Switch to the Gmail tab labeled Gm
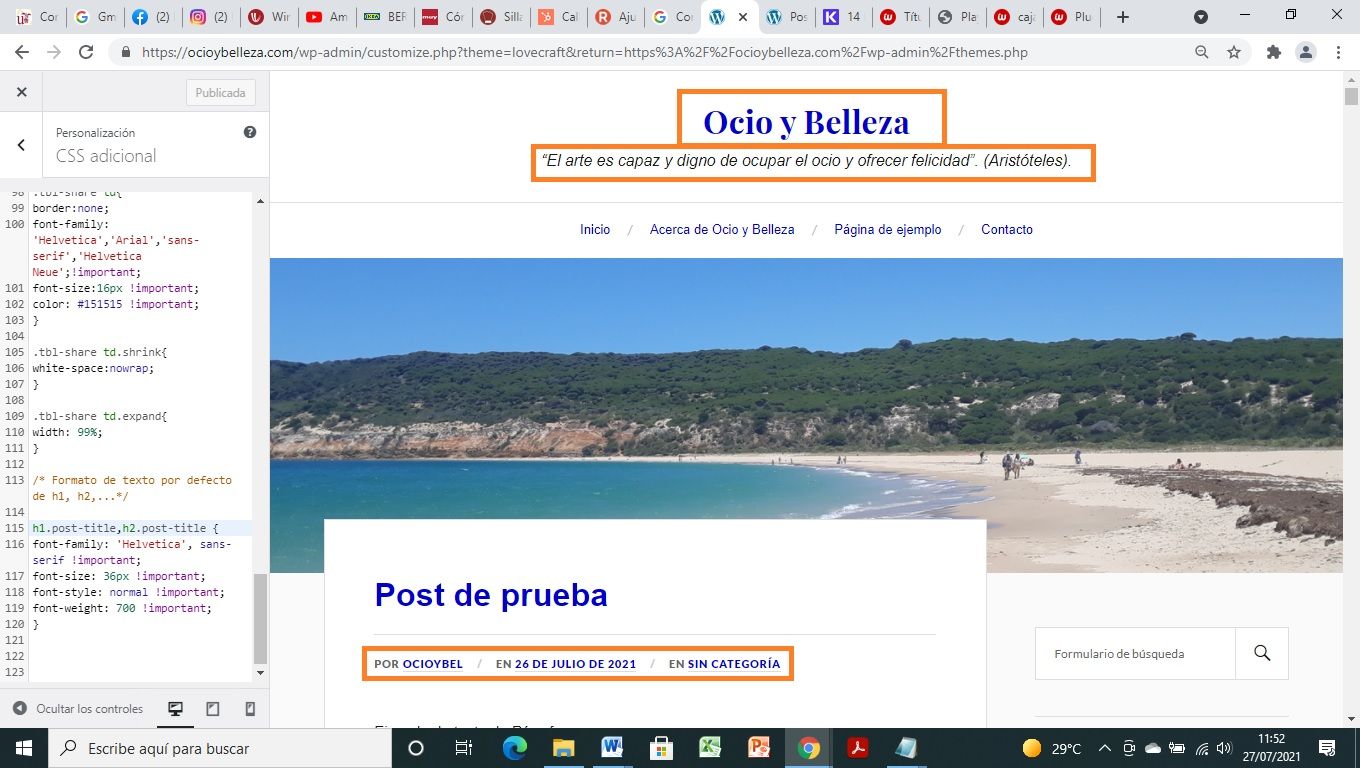This screenshot has height=768, width=1360. tap(95, 17)
